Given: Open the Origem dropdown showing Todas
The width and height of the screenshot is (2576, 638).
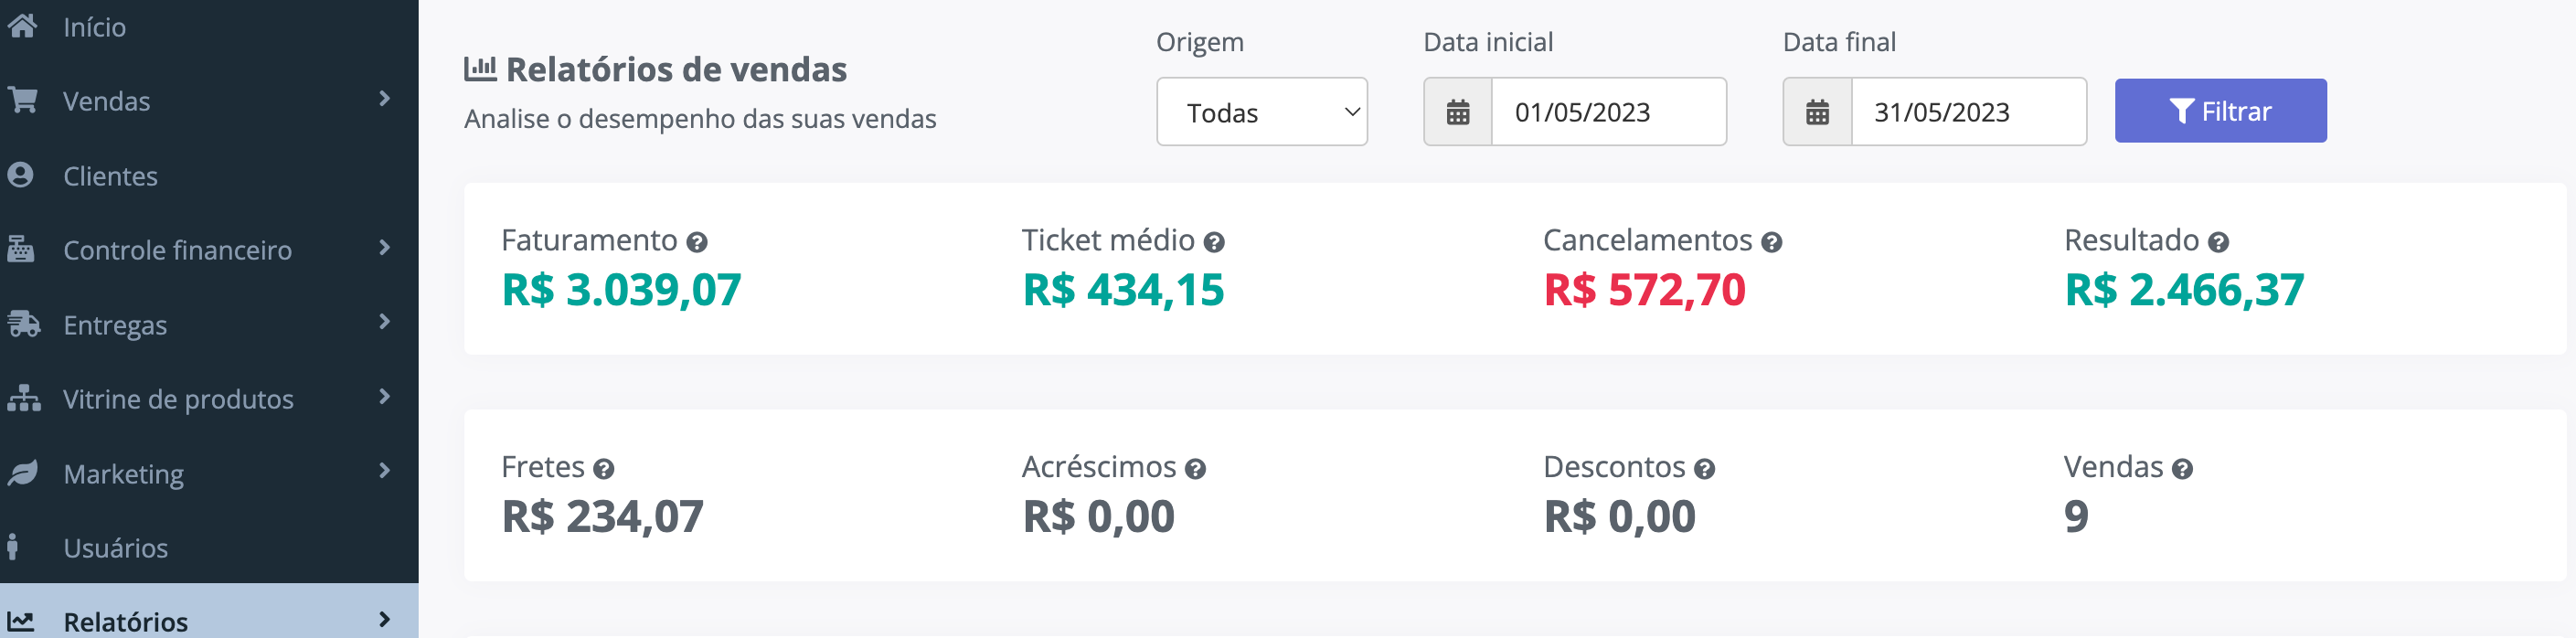Looking at the screenshot, I should click(1262, 112).
